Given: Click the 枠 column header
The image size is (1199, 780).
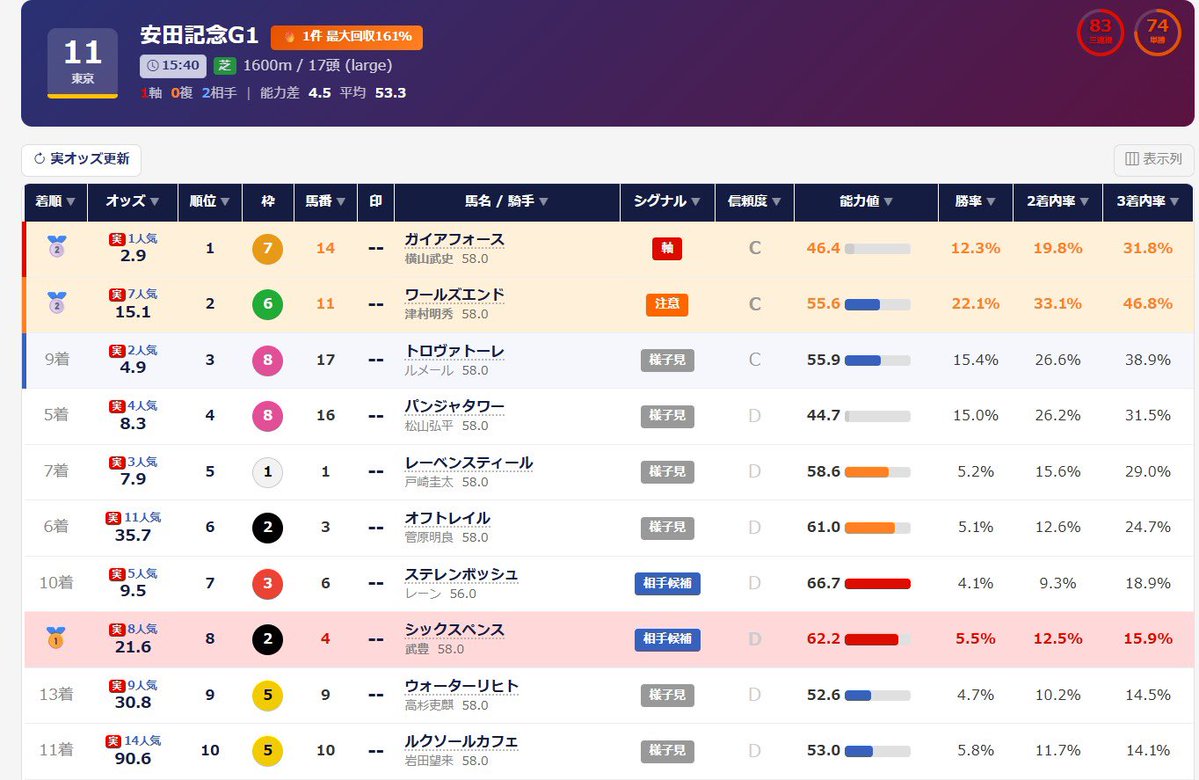Looking at the screenshot, I should [268, 201].
